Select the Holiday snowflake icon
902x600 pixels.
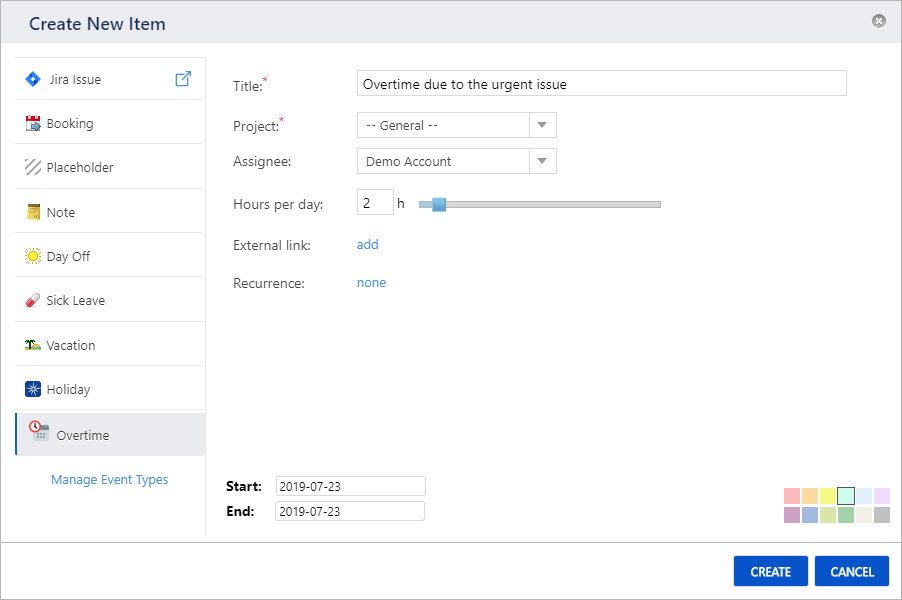32,389
